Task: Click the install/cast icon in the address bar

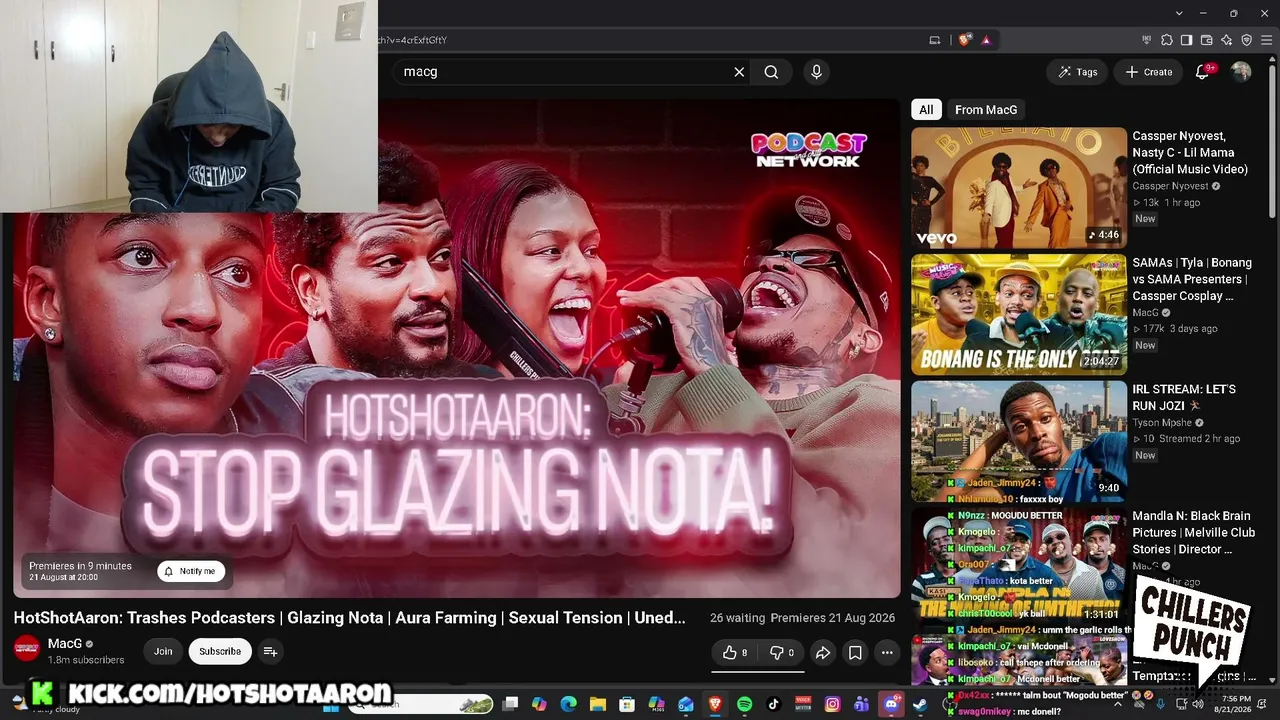Action: click(935, 40)
